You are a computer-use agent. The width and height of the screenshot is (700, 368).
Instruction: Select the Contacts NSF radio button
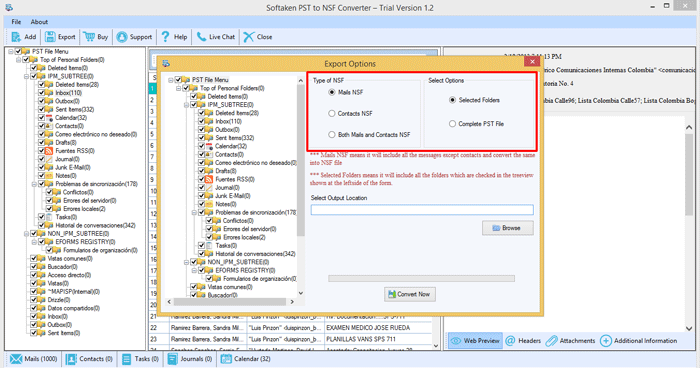[332, 113]
